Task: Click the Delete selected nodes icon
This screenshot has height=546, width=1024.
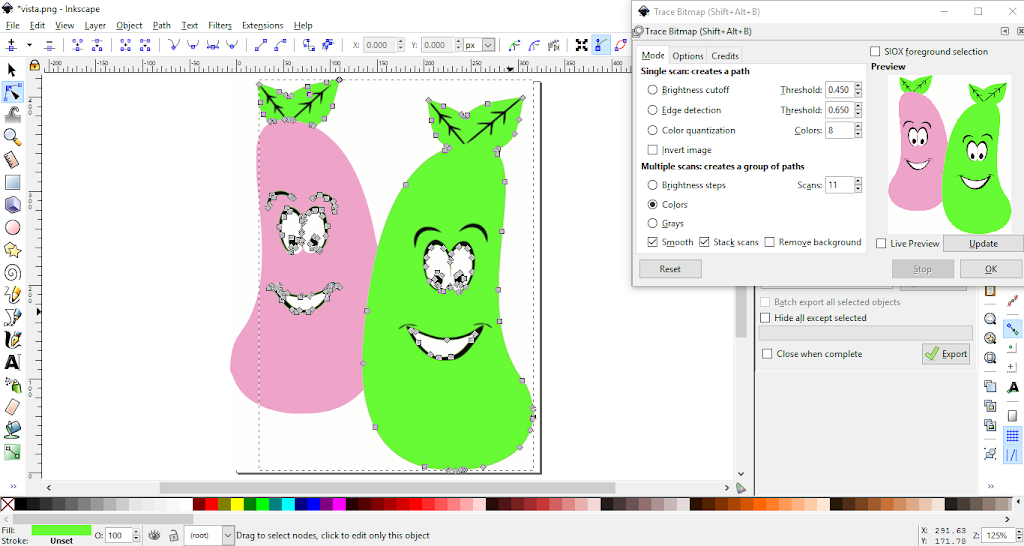Action: 50,45
